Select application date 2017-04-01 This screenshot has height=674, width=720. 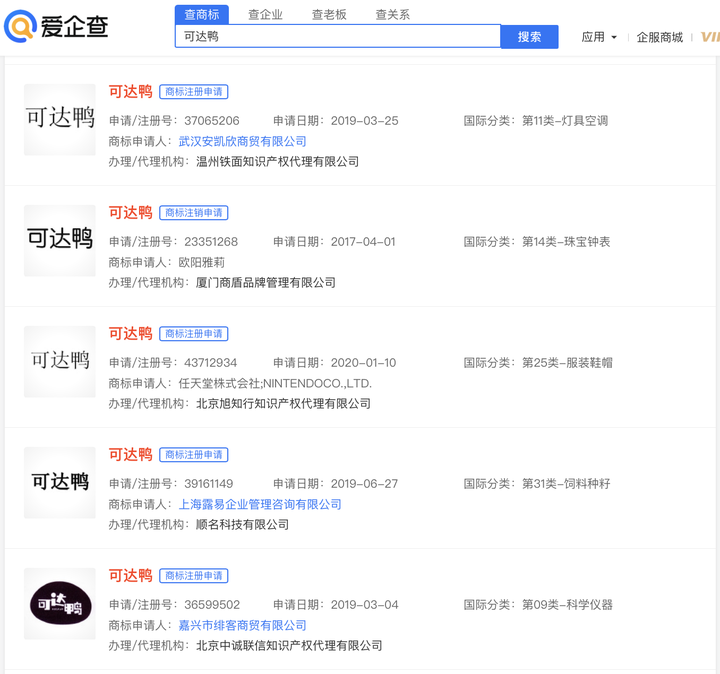click(x=363, y=242)
